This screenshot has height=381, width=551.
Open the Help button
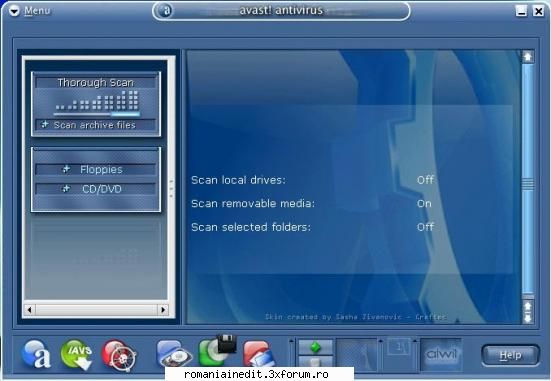tap(510, 355)
